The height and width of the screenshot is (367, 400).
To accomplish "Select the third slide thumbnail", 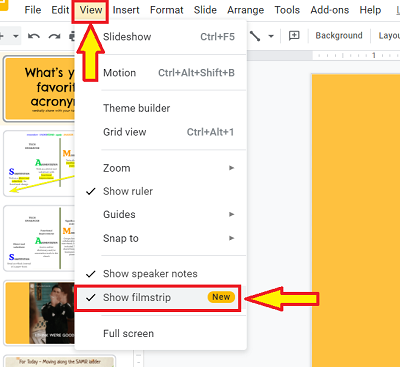I will tap(39, 238).
